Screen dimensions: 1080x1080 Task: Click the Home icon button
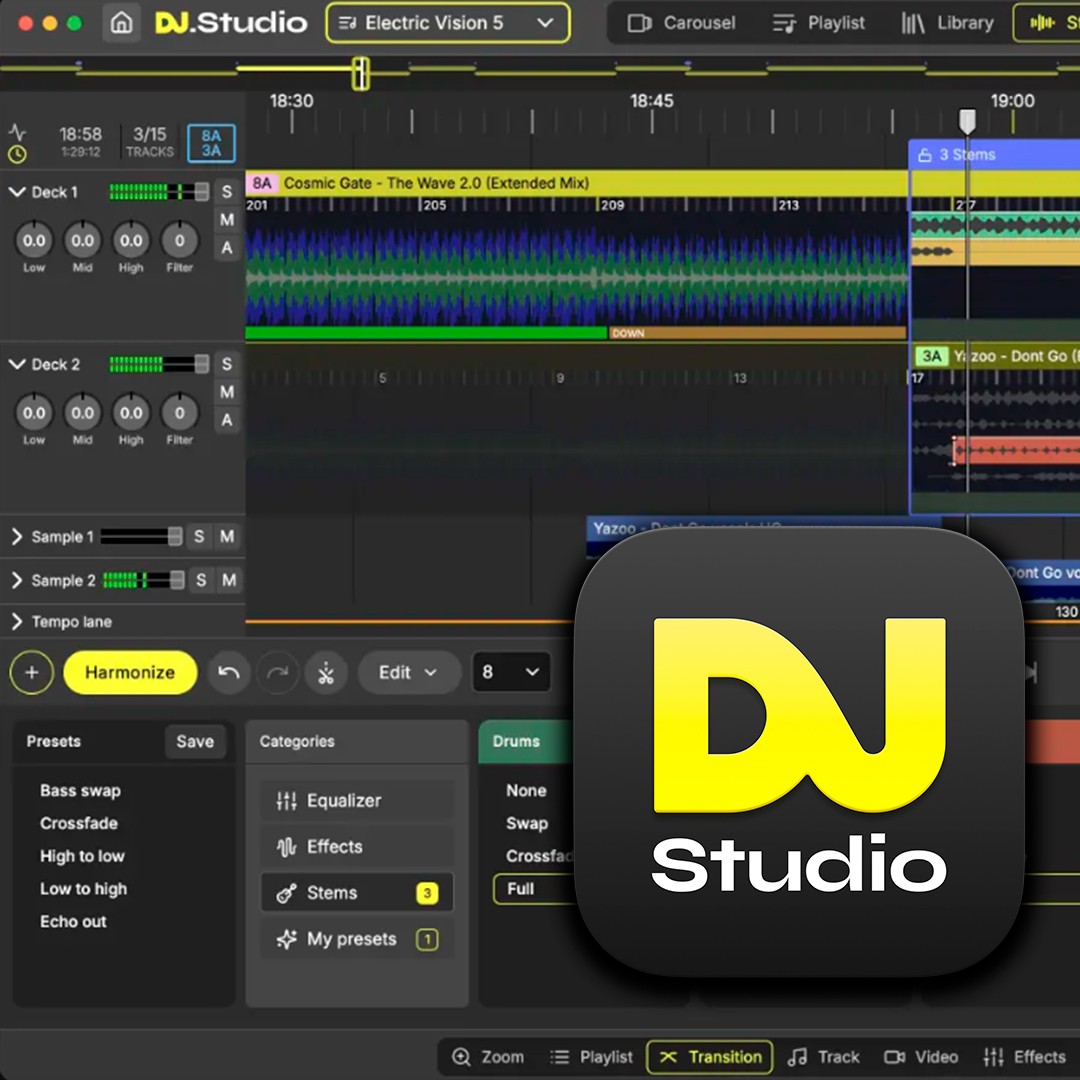pyautogui.click(x=121, y=23)
